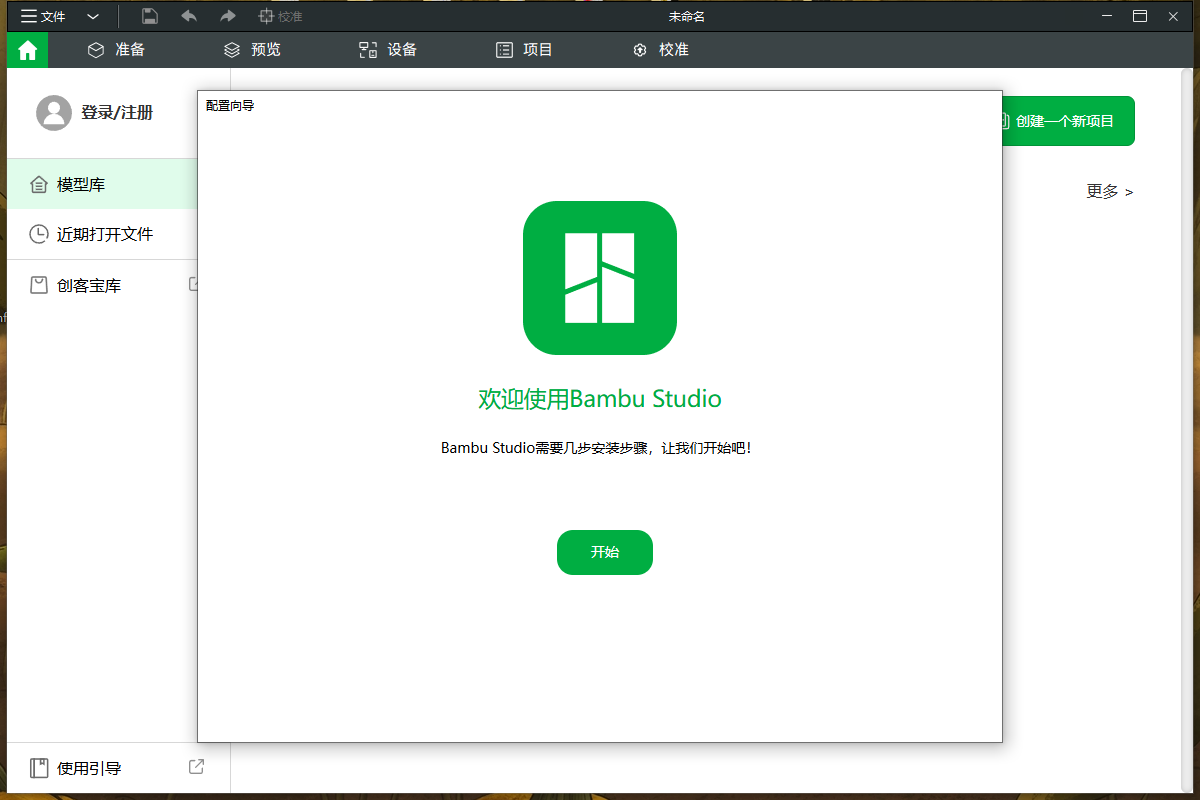Viewport: 1200px width, 800px height.
Task: Select 模型库 in the sidebar
Action: tap(102, 184)
